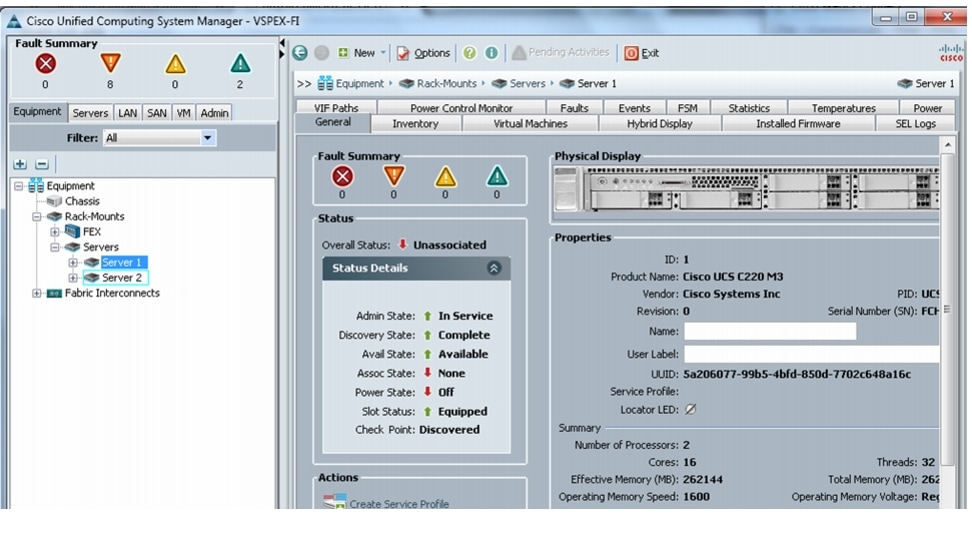Image resolution: width=972 pixels, height=537 pixels.
Task: Click into the User Label text field
Action: [x=810, y=354]
